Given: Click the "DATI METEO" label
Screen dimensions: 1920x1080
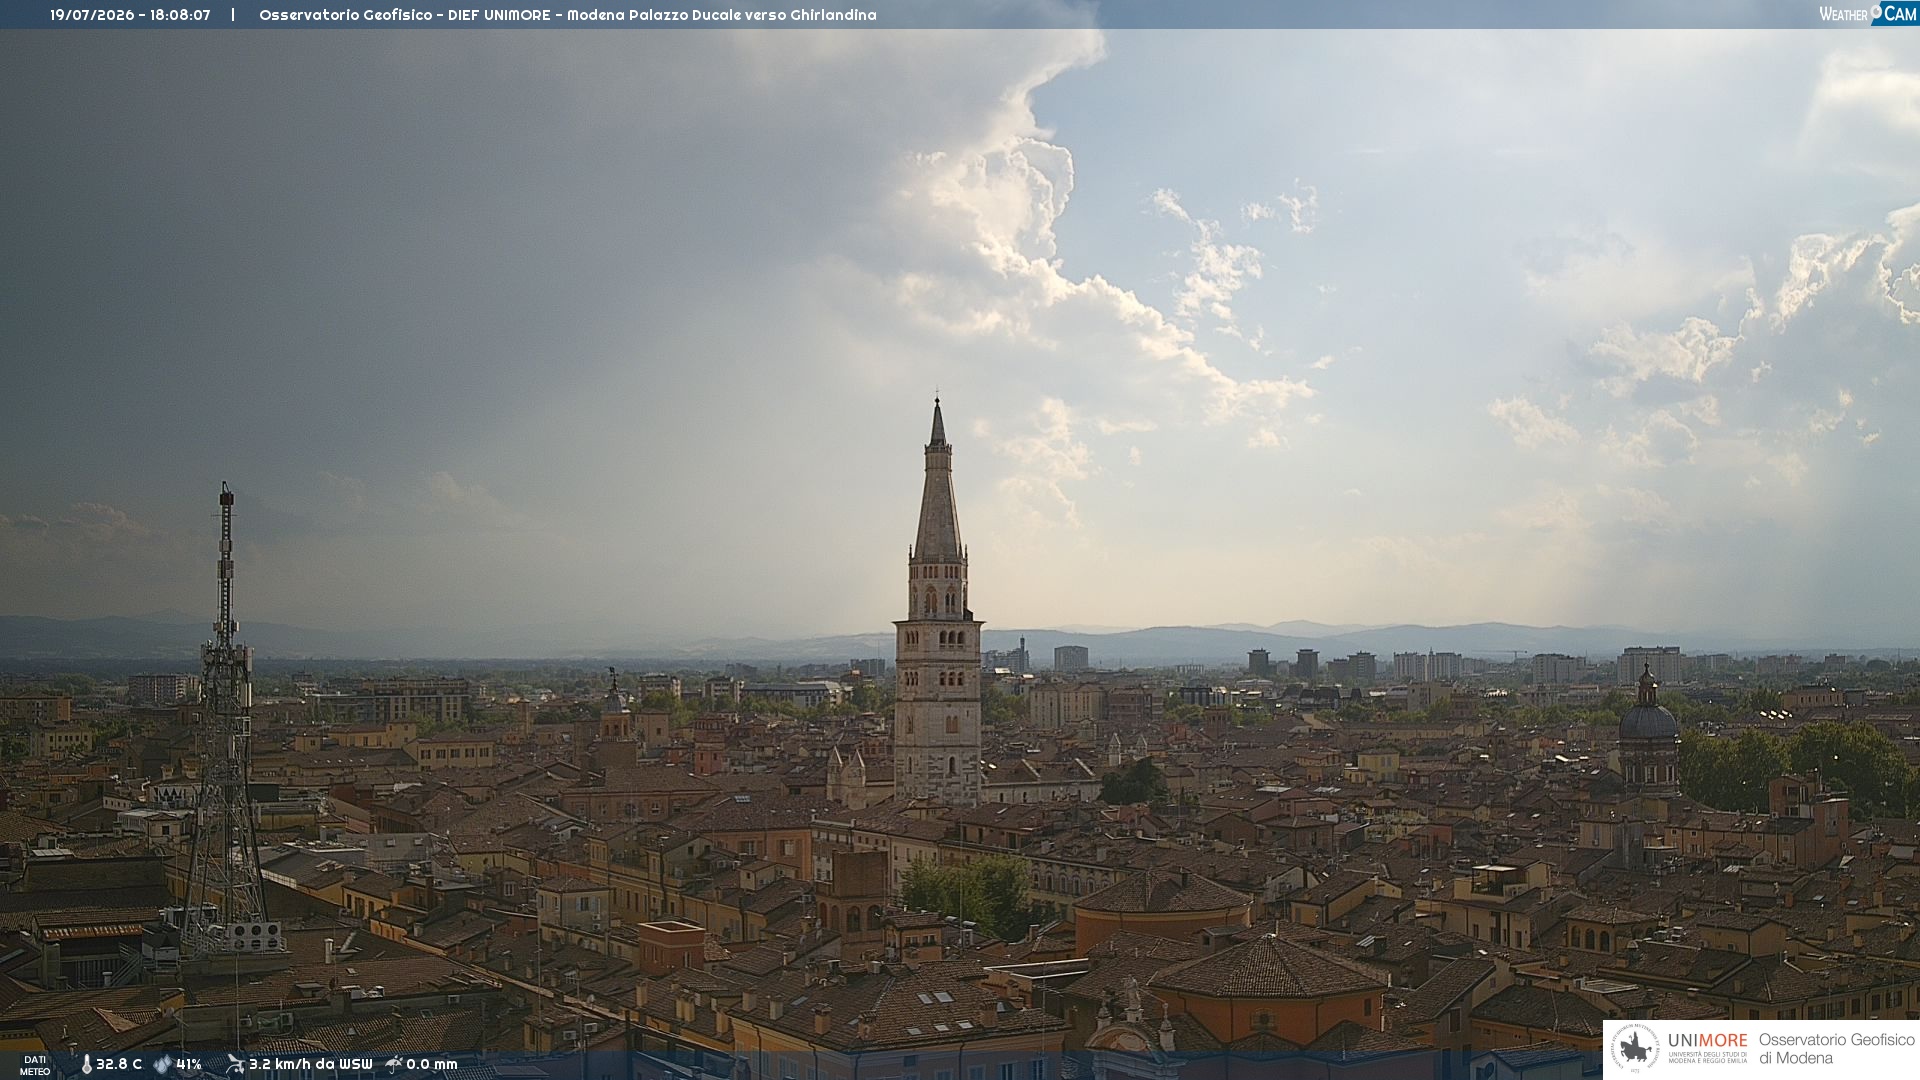Looking at the screenshot, I should click(35, 1066).
